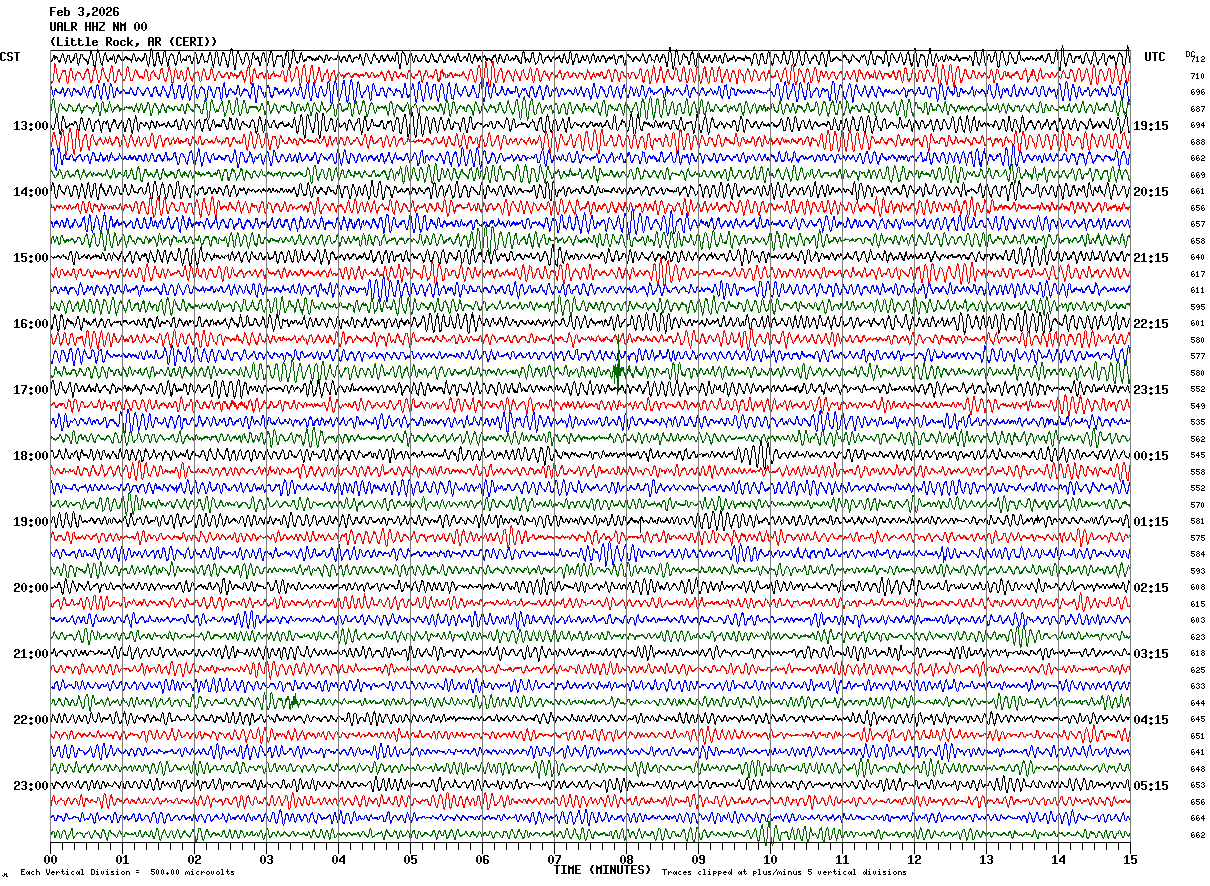Click the 23:15 UTC time label

(1151, 390)
